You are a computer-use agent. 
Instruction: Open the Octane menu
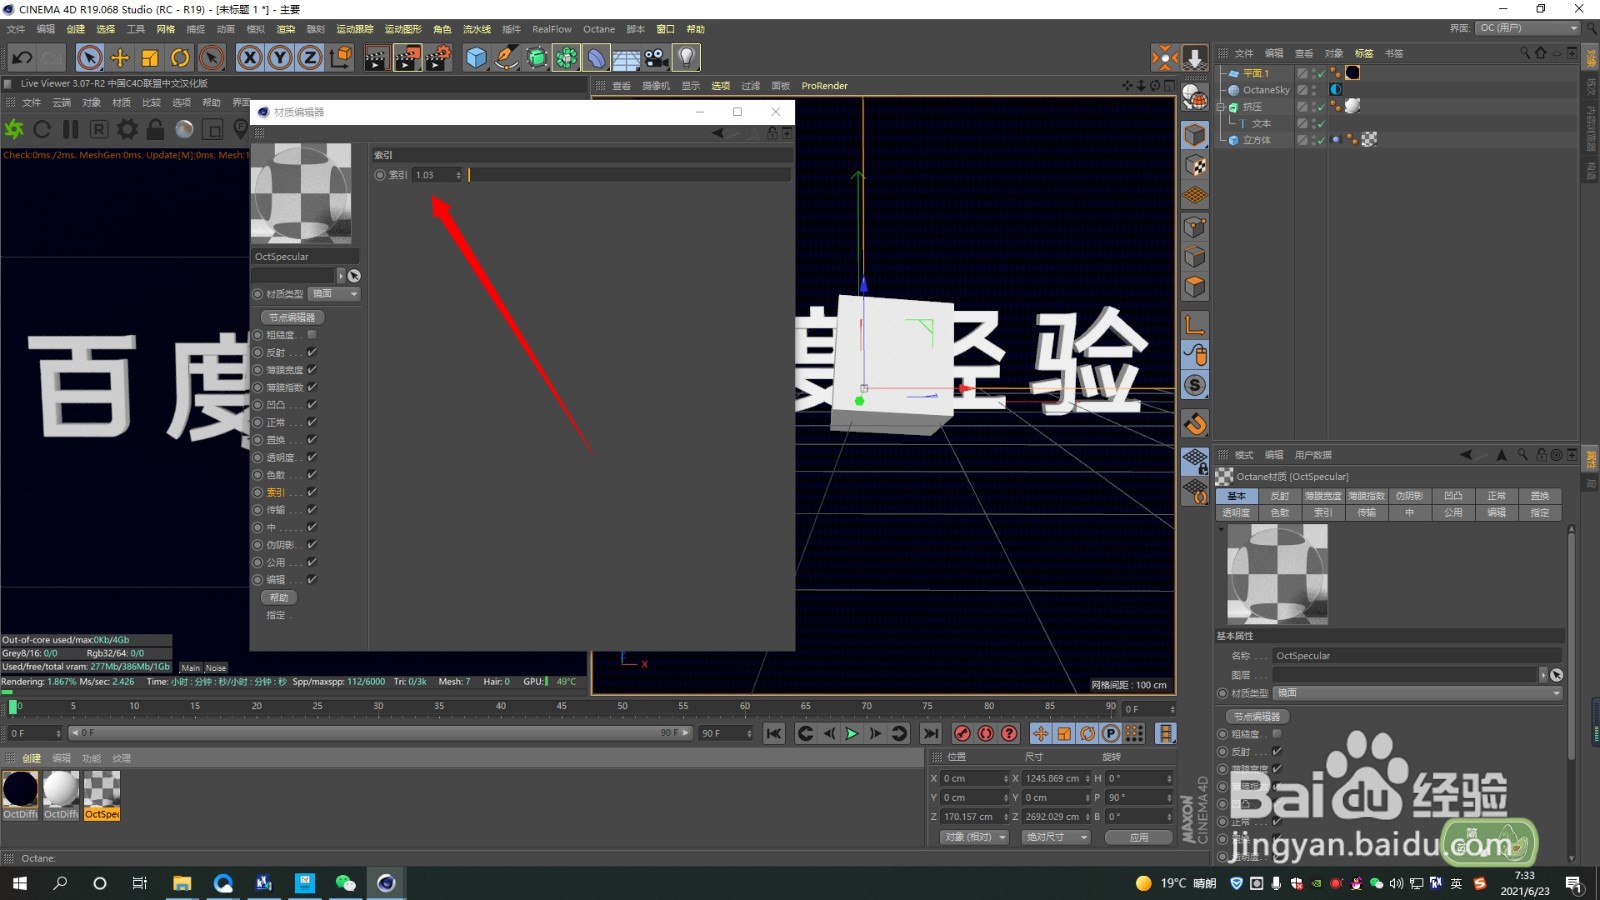click(x=599, y=29)
